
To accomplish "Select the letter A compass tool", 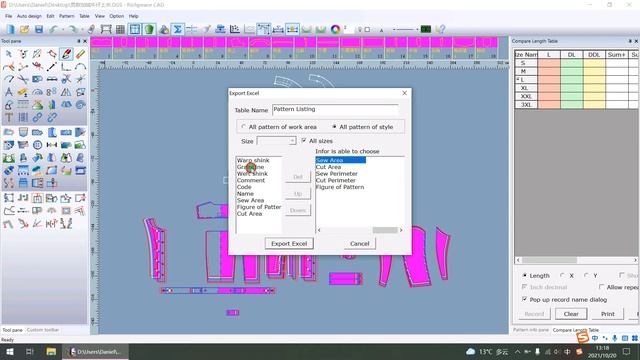I will click(x=9, y=92).
